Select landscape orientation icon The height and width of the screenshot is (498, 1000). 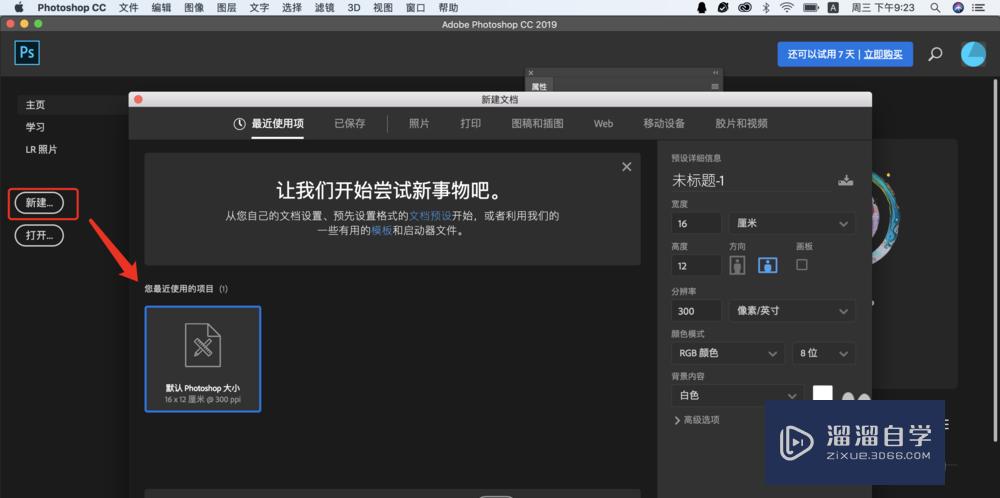coord(767,265)
